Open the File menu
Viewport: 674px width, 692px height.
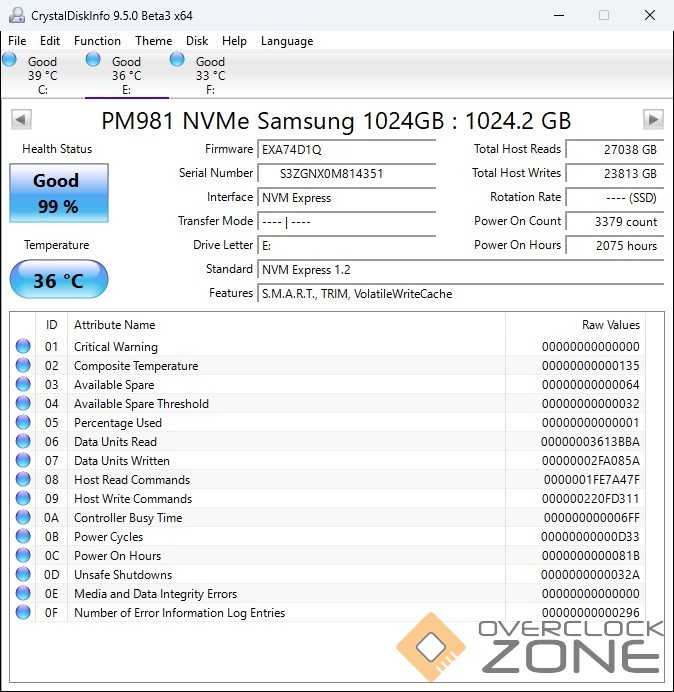(x=17, y=41)
